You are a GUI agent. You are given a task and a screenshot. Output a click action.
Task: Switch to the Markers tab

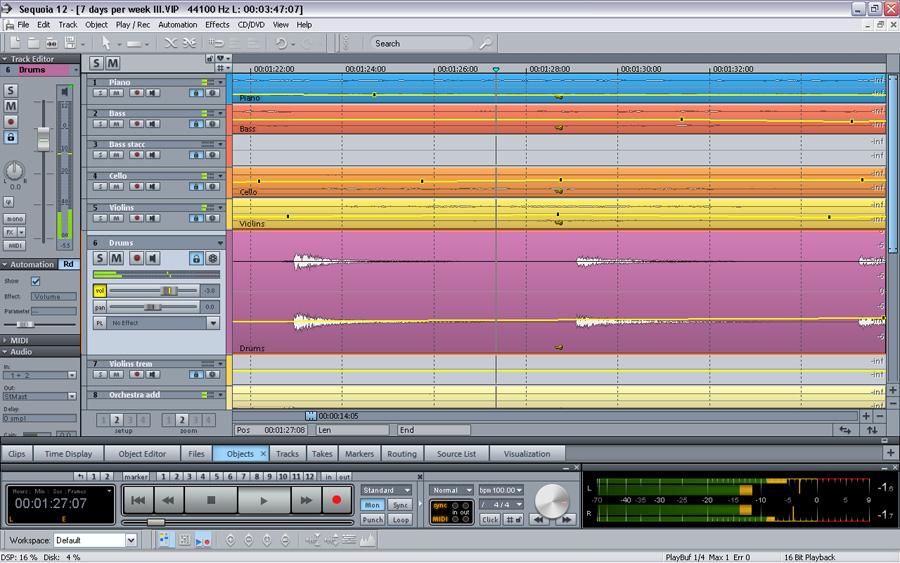[359, 454]
